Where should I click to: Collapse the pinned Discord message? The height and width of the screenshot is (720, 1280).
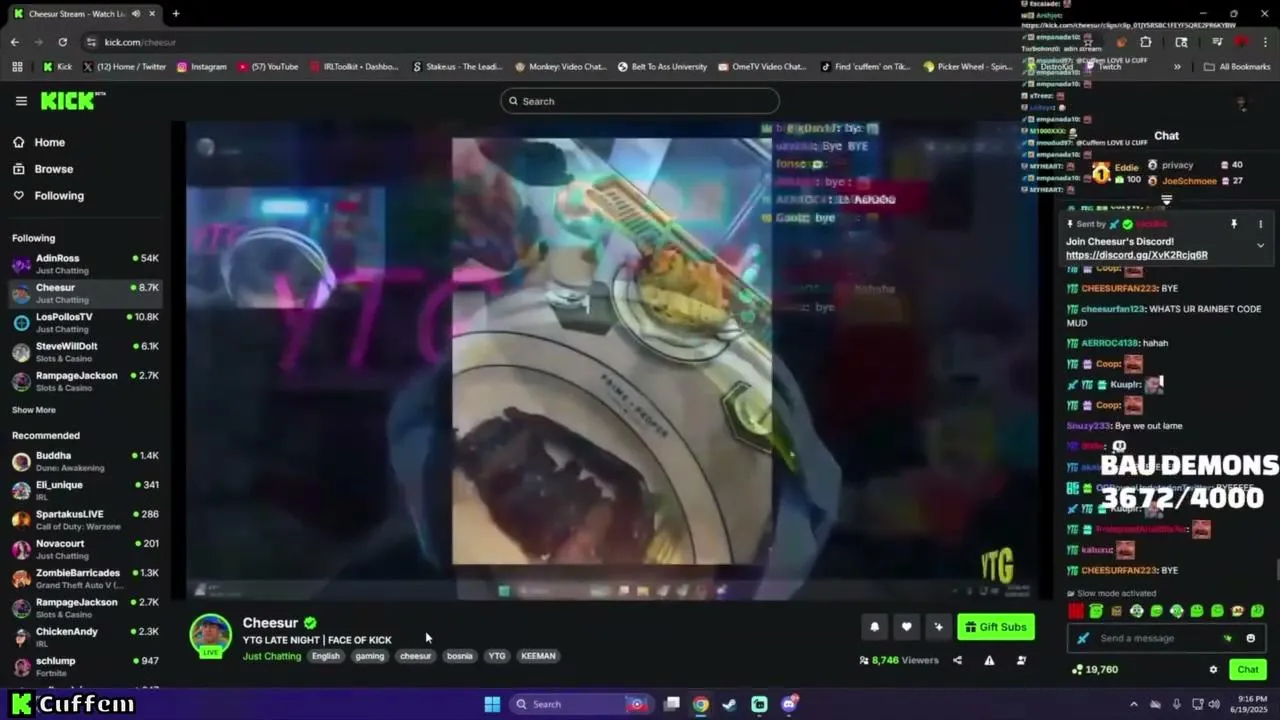tap(1260, 245)
